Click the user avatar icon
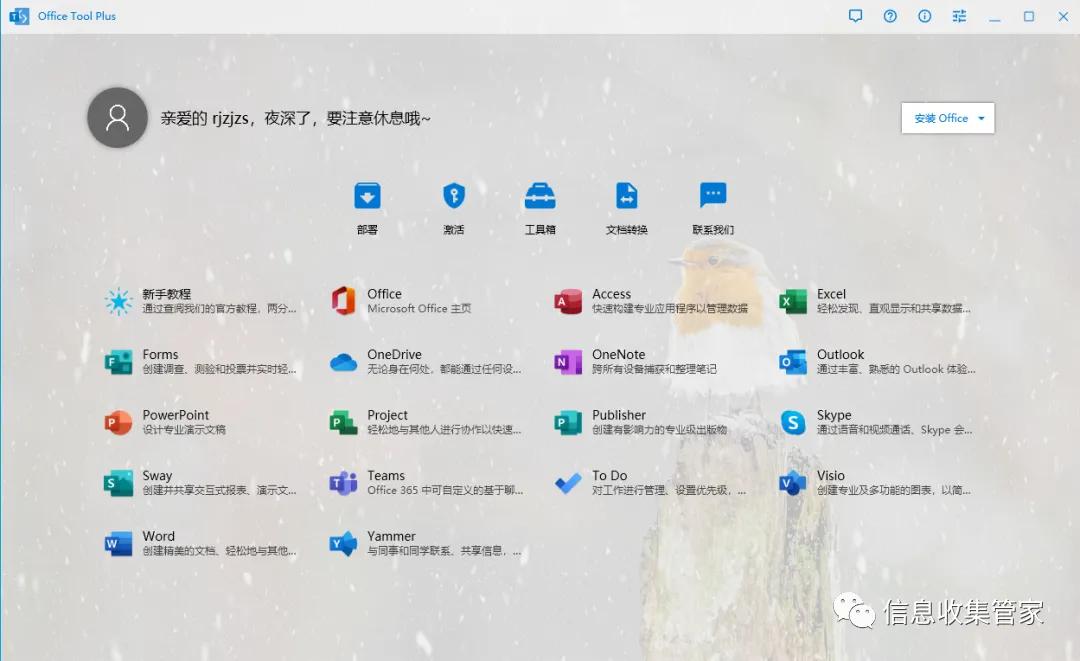 [x=117, y=118]
